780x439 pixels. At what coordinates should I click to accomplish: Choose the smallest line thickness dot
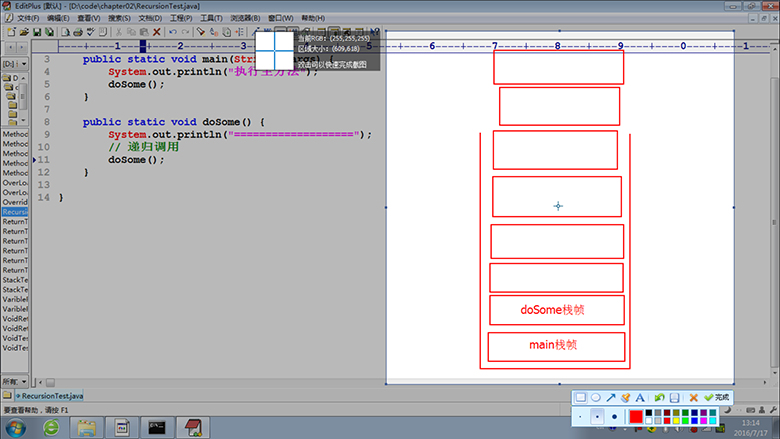coord(581,416)
